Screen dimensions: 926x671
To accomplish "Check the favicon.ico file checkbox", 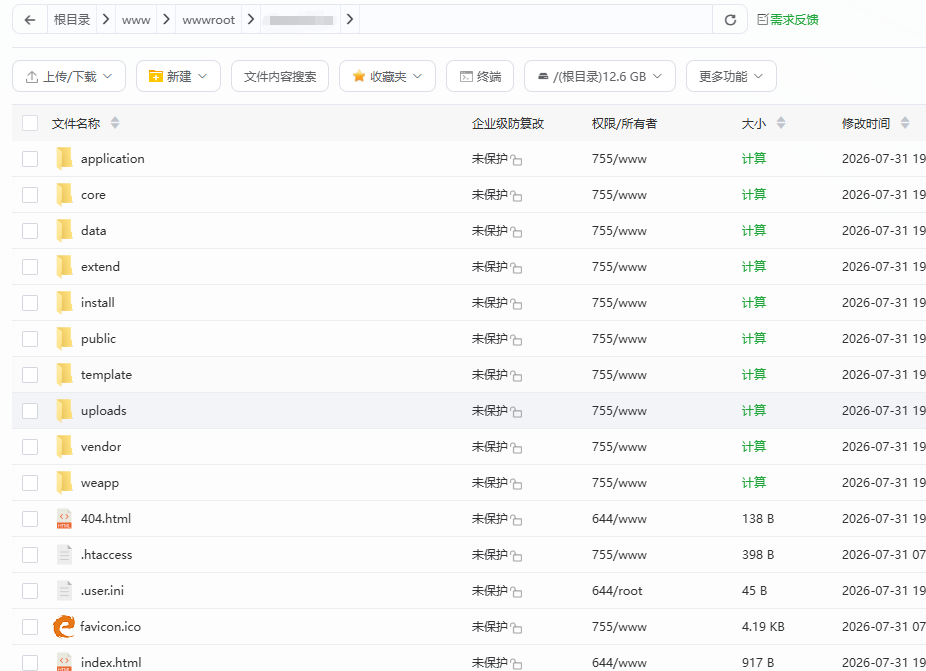I will (x=30, y=627).
